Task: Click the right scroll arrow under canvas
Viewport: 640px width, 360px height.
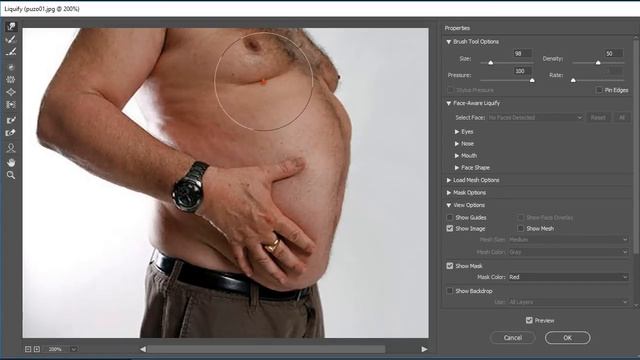Action: tap(424, 349)
